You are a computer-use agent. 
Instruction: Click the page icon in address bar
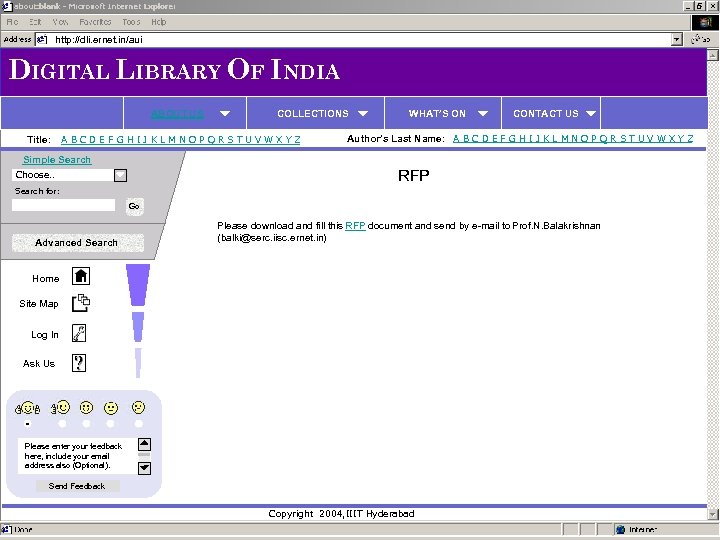coord(42,39)
